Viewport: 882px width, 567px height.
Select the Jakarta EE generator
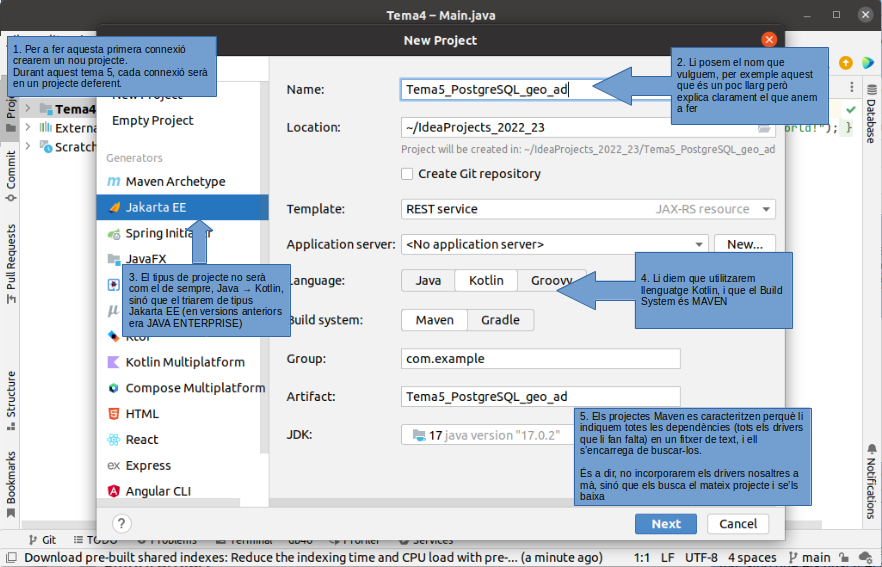click(x=182, y=208)
